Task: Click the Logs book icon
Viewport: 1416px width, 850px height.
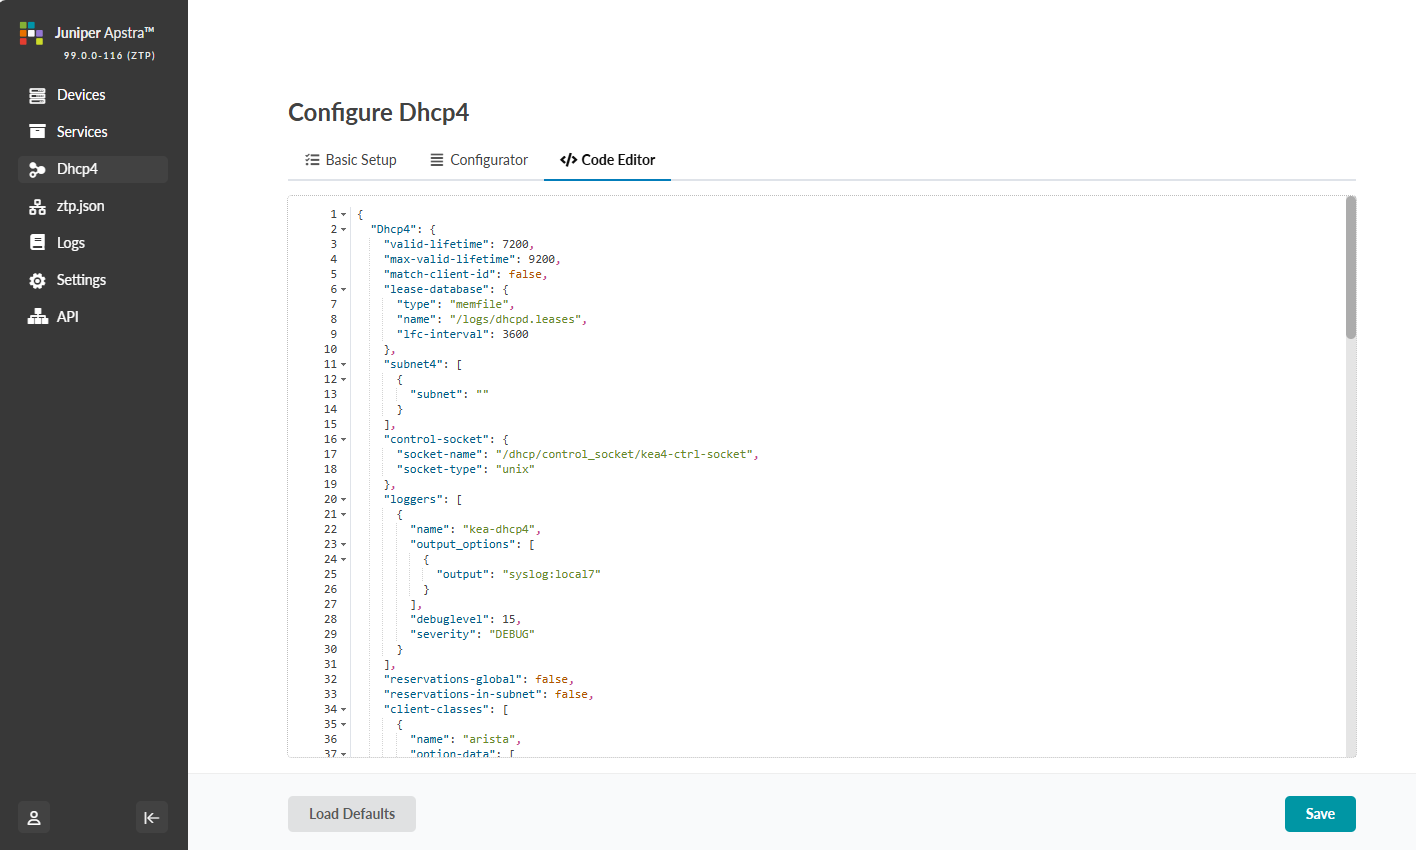Action: 37,243
